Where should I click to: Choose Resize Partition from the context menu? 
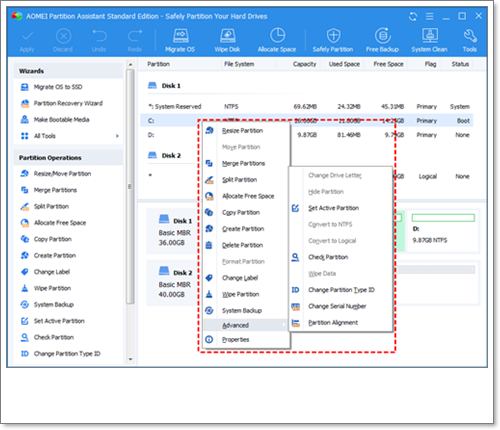click(246, 131)
